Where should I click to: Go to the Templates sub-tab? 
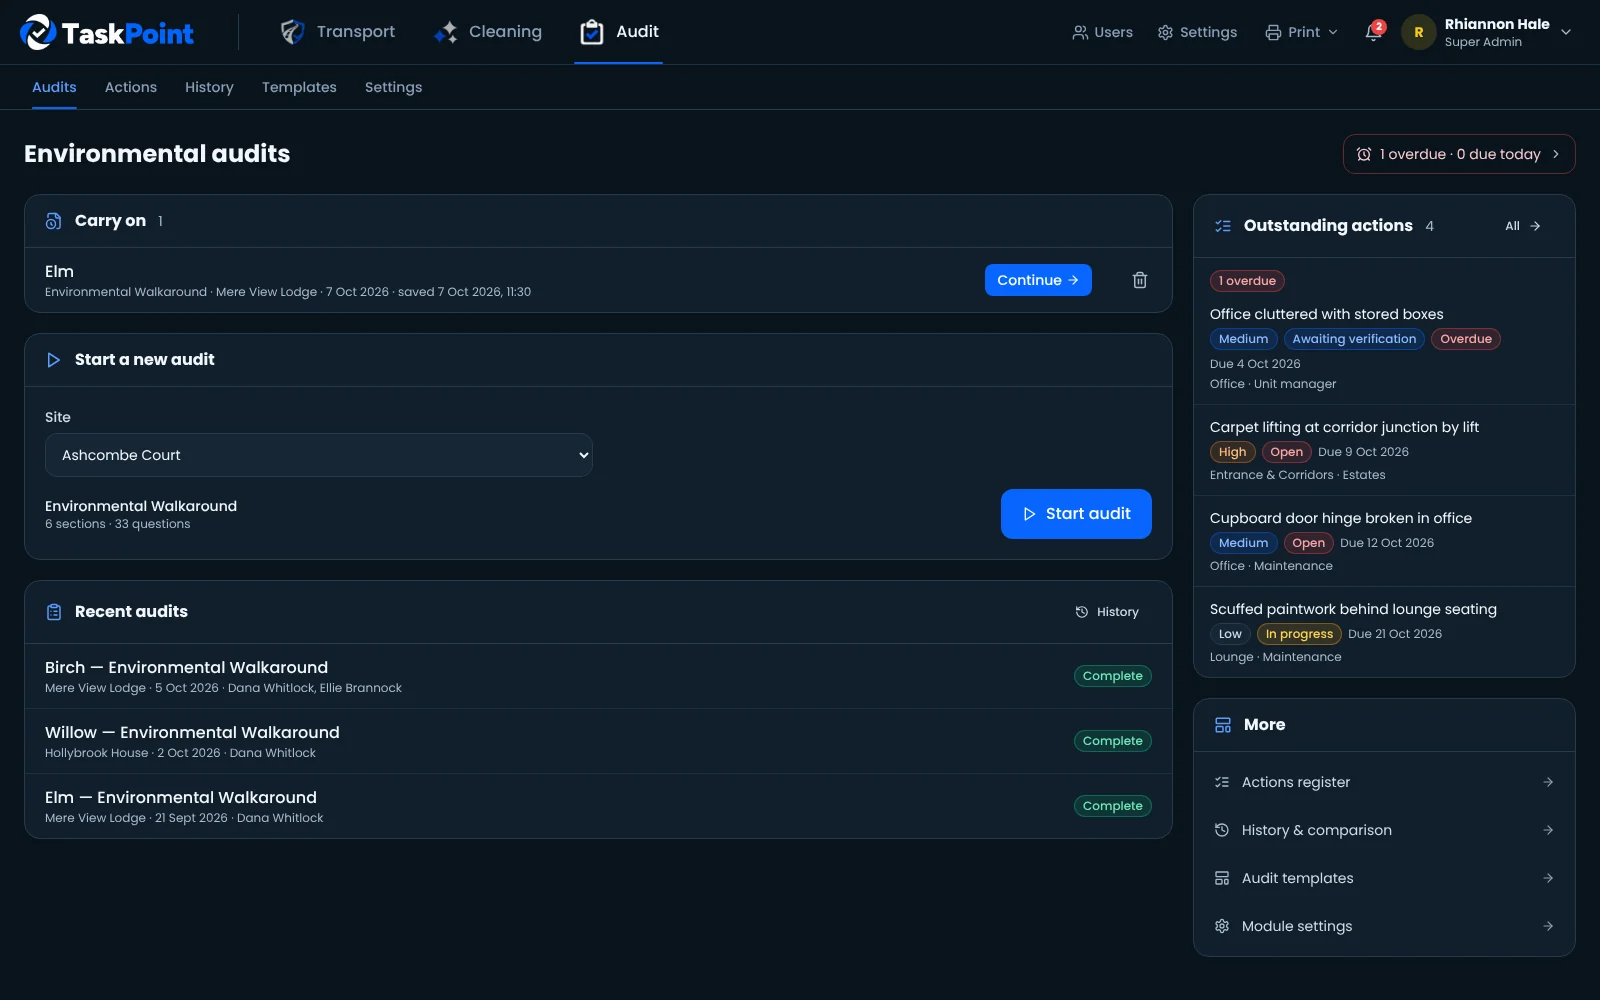tap(299, 87)
